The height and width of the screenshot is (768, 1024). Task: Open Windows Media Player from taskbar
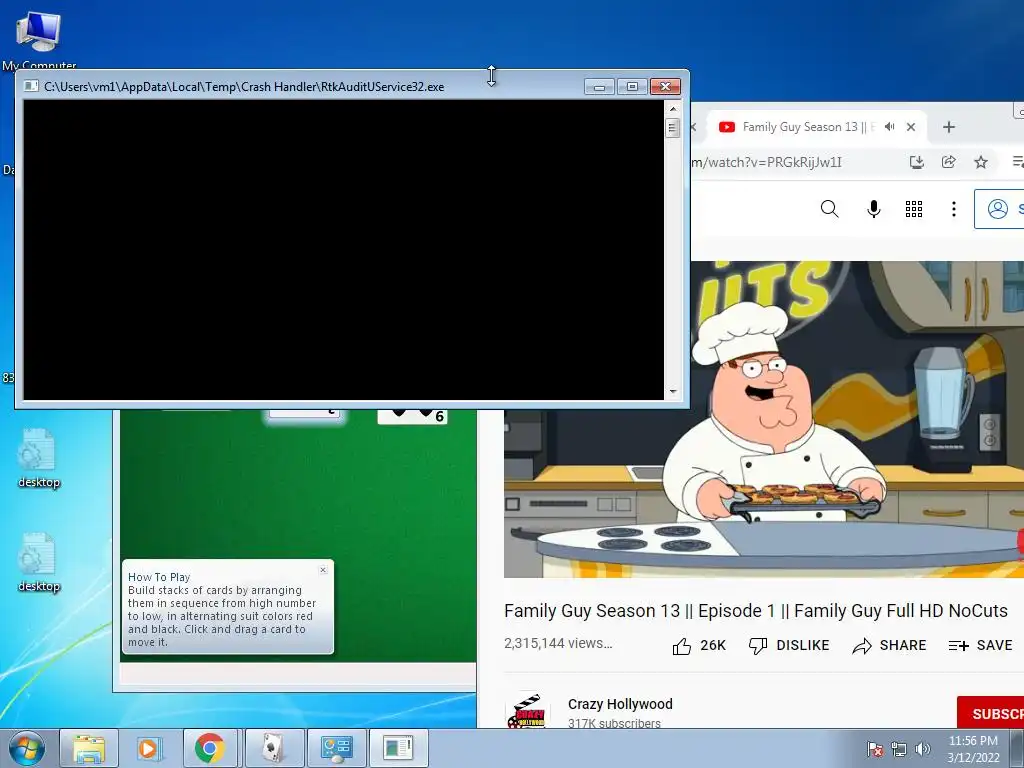click(150, 748)
